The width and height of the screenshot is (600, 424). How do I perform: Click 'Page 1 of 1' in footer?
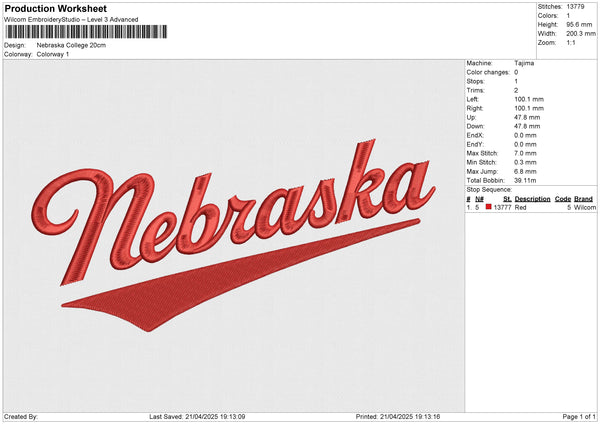(x=579, y=417)
